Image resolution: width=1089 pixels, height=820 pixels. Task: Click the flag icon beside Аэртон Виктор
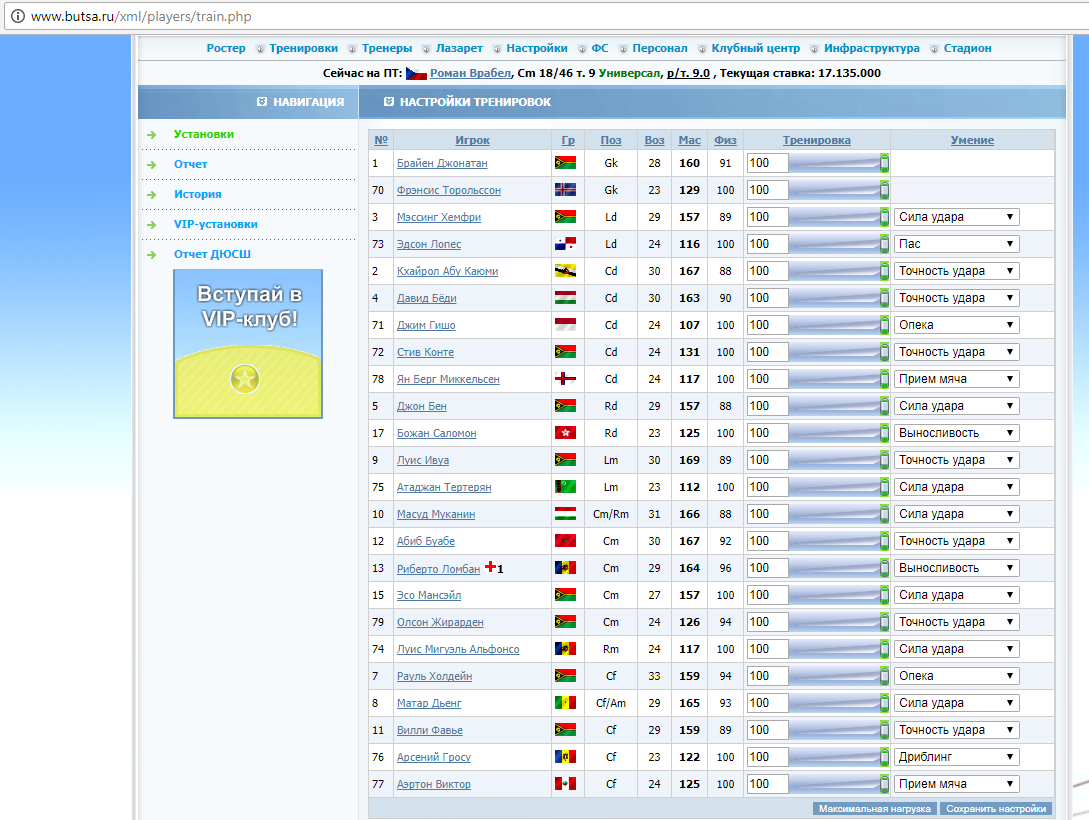[565, 784]
